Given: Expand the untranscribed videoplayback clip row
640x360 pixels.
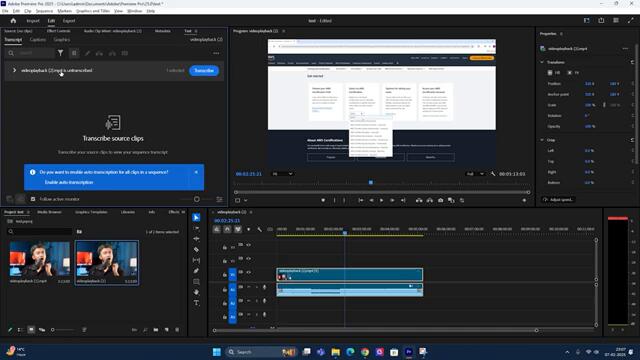Looking at the screenshot, I should pyautogui.click(x=14, y=70).
